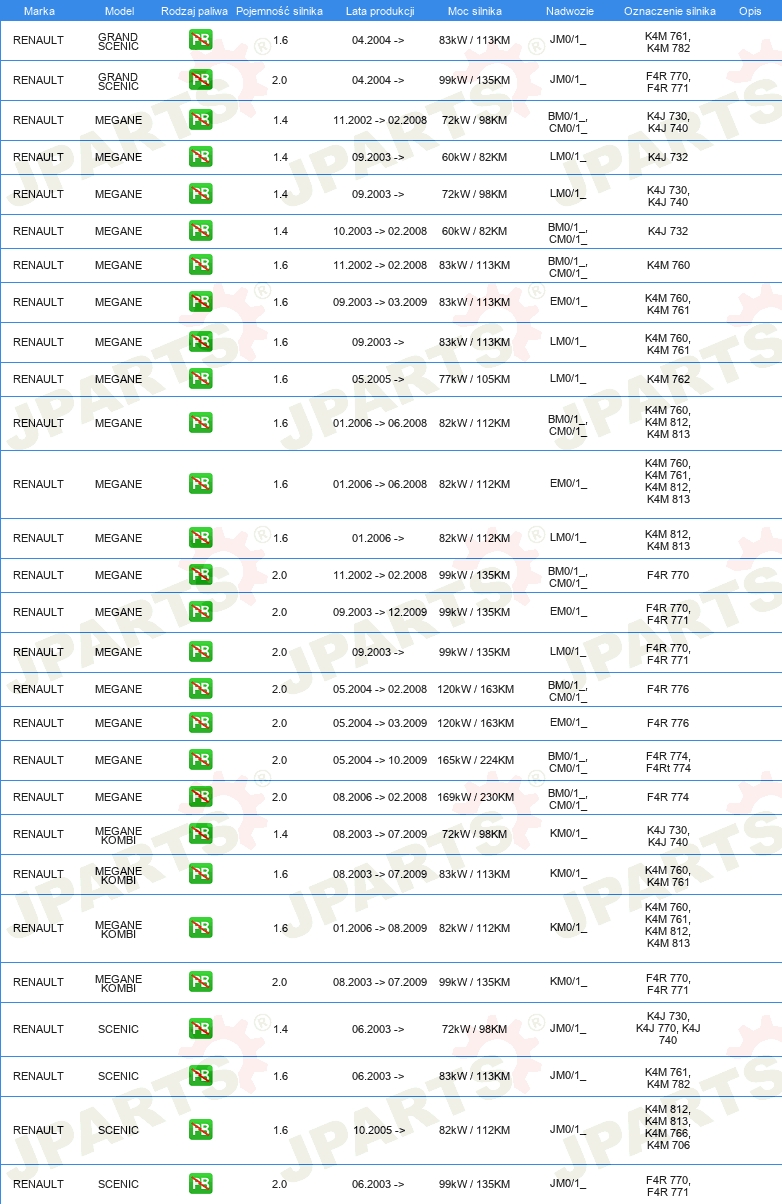This screenshot has width=782, height=1204.
Task: Click fuel icon in SCENIC 1.4 row
Action: 200,1029
